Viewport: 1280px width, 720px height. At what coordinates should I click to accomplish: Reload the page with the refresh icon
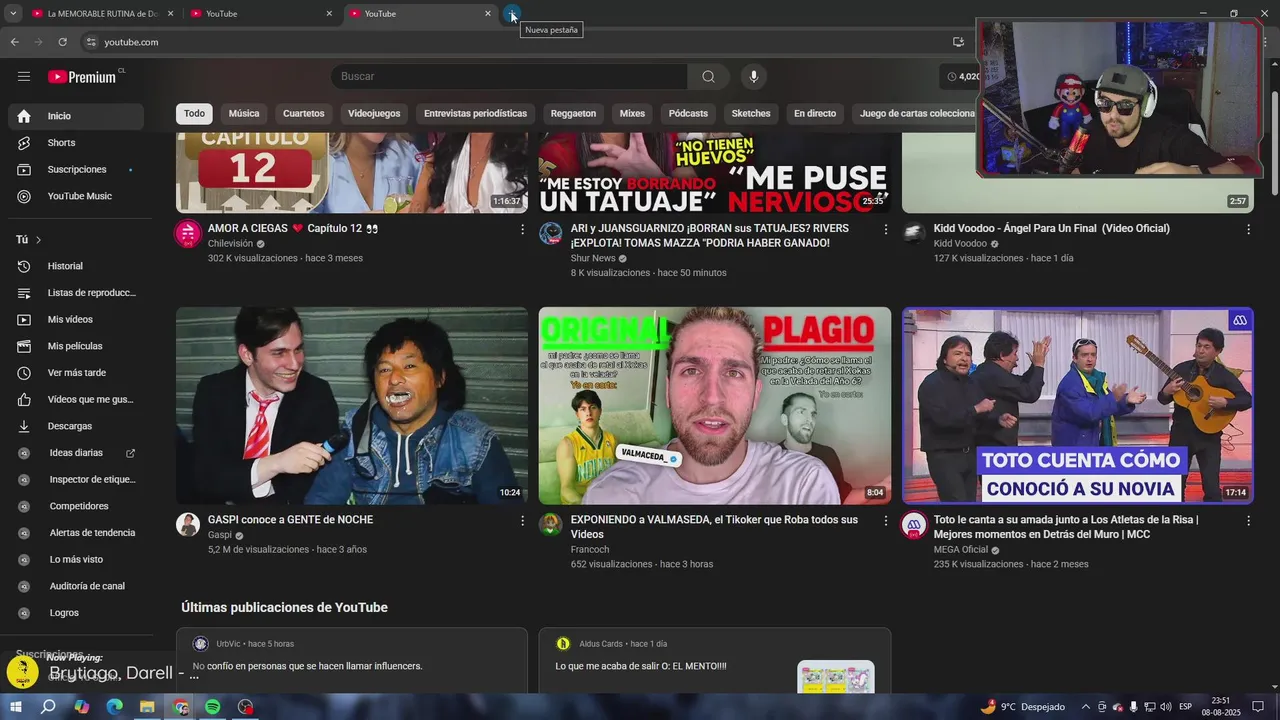click(x=62, y=42)
